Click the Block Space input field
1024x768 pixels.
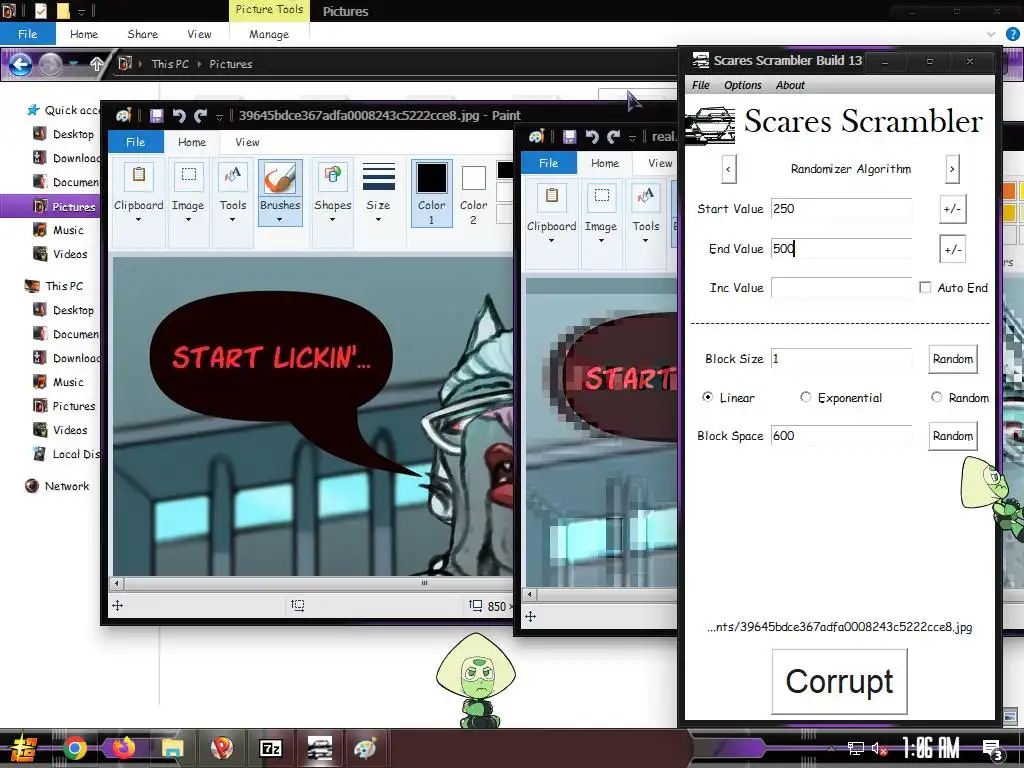tap(841, 436)
